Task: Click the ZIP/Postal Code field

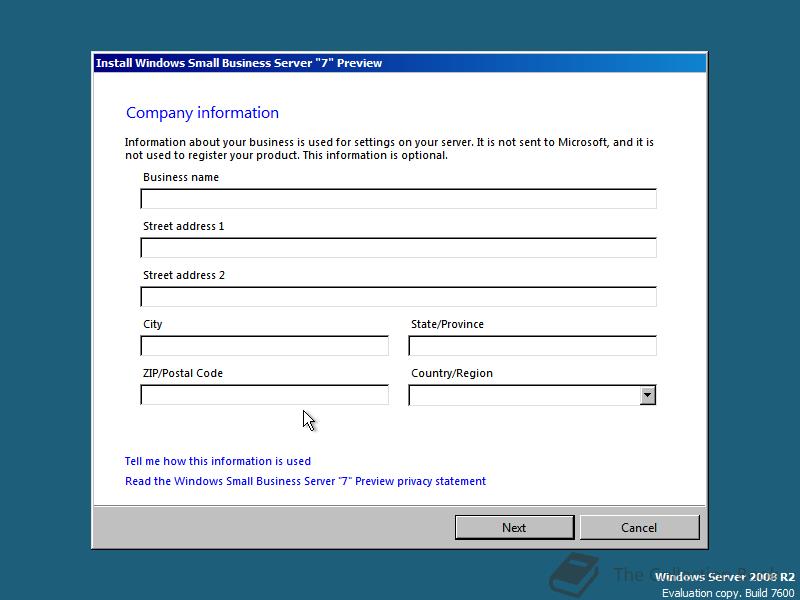Action: tap(264, 394)
